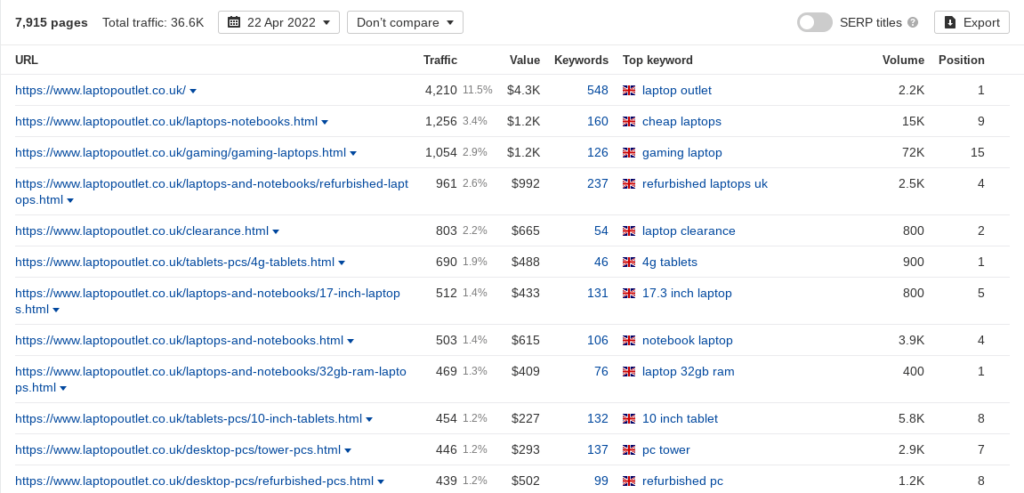Image resolution: width=1024 pixels, height=493 pixels.
Task: Open 4g-tablets.html URL link
Action: tap(175, 262)
